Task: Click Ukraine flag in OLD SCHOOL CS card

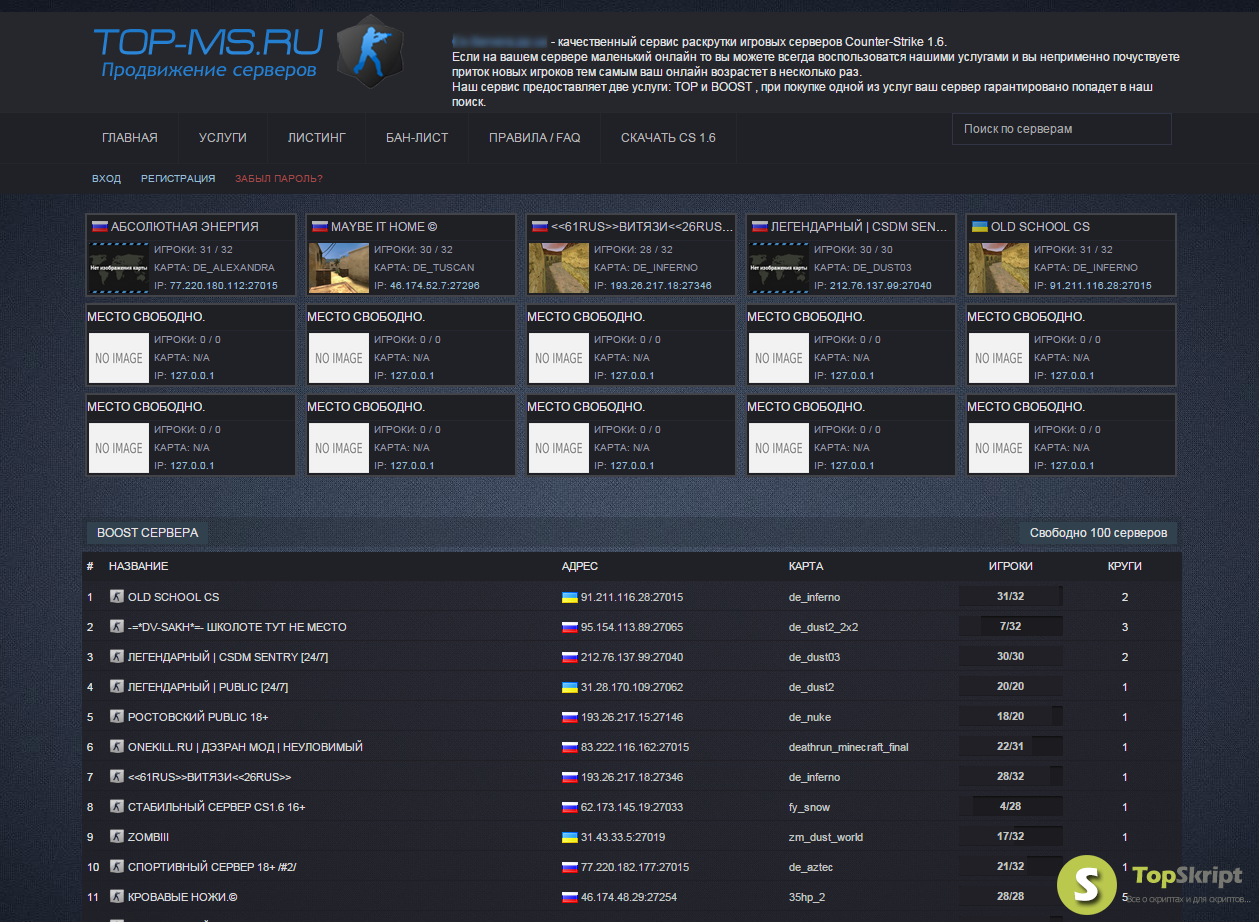Action: [979, 227]
